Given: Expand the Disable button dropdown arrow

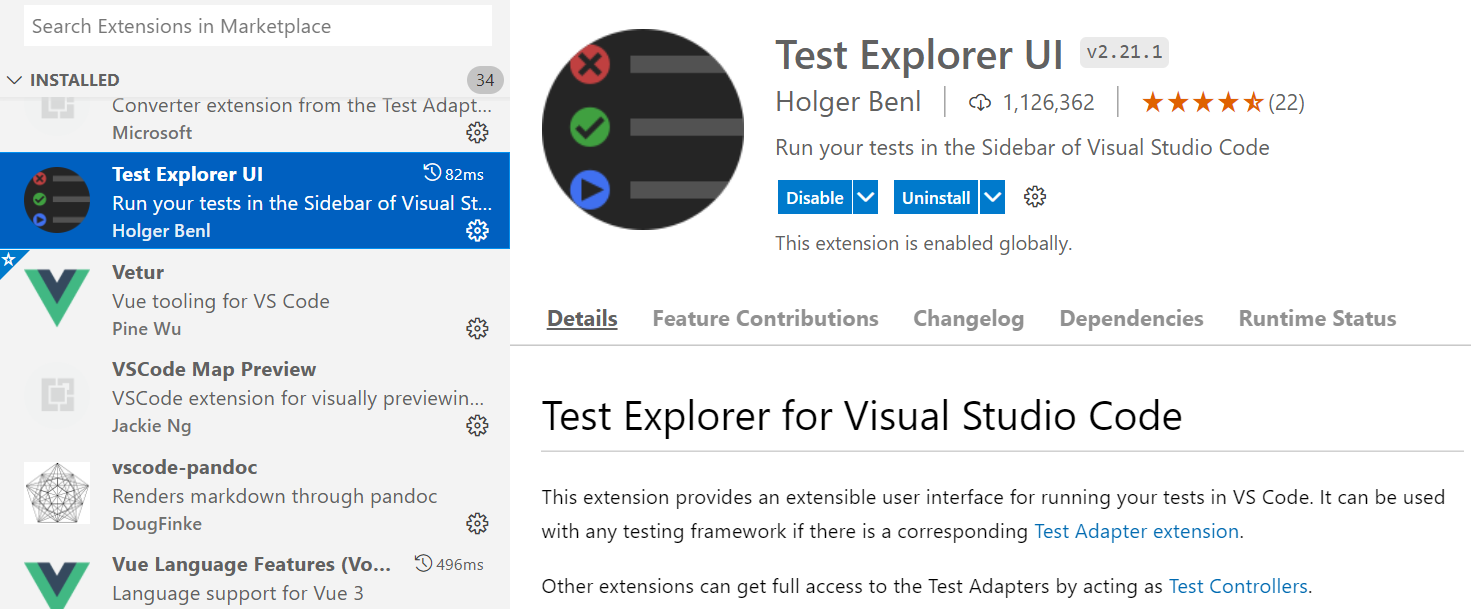Looking at the screenshot, I should [x=866, y=196].
